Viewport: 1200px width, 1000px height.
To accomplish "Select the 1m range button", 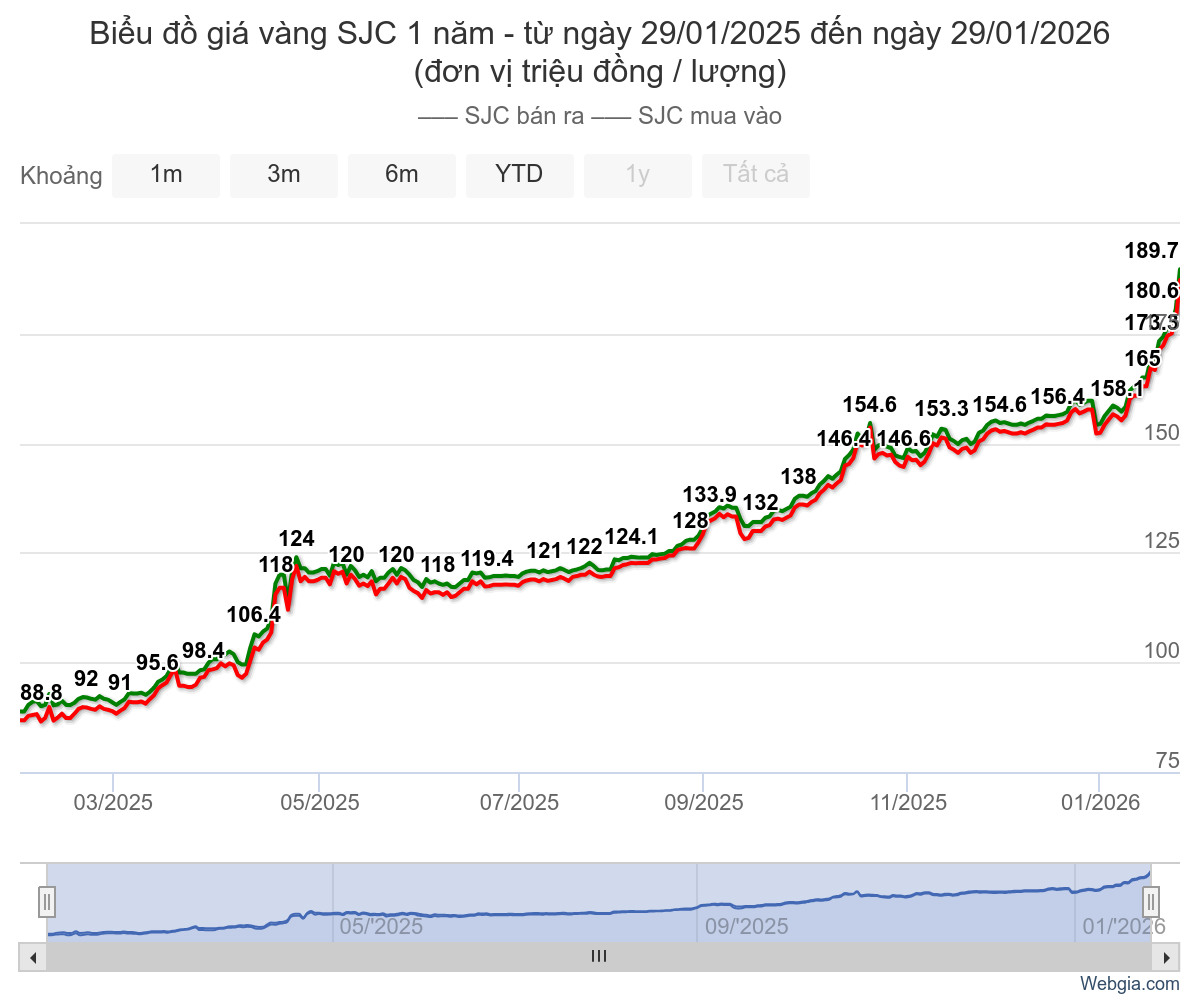I will tap(166, 175).
